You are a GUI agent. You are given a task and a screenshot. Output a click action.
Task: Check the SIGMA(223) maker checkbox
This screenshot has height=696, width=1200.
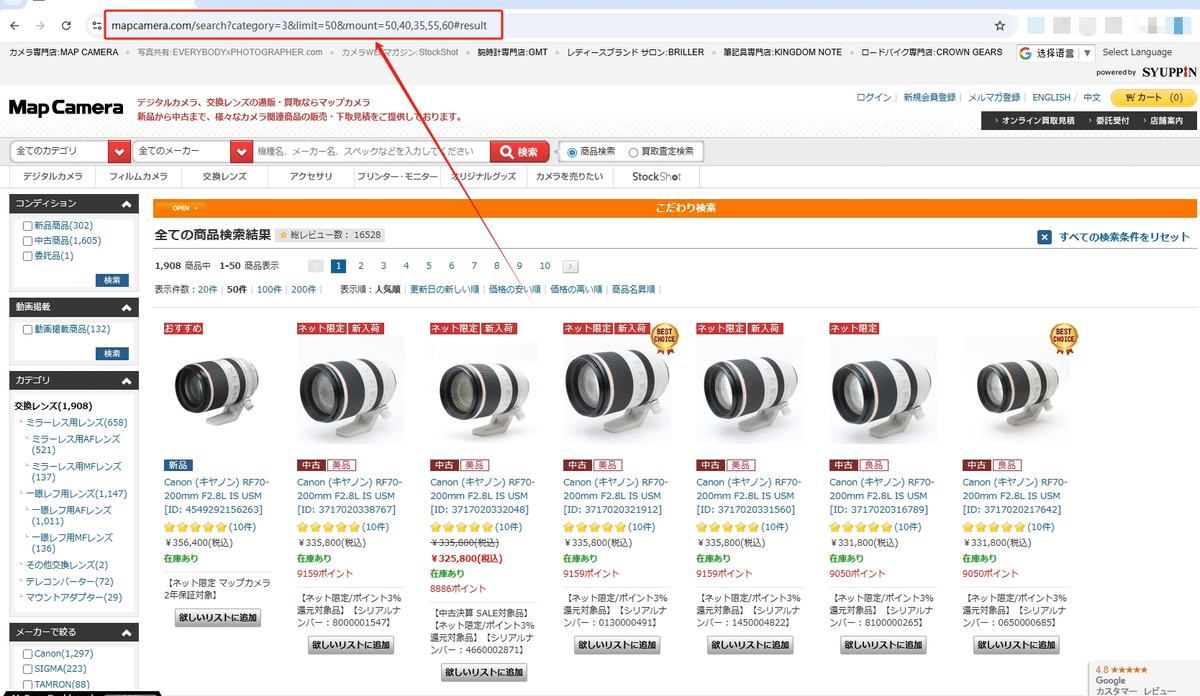[x=28, y=668]
